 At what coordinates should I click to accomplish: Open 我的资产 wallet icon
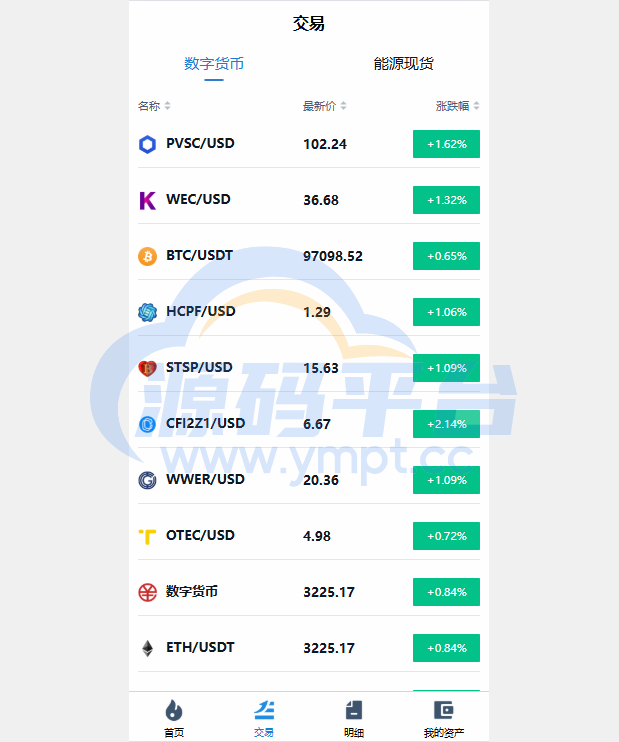point(443,710)
